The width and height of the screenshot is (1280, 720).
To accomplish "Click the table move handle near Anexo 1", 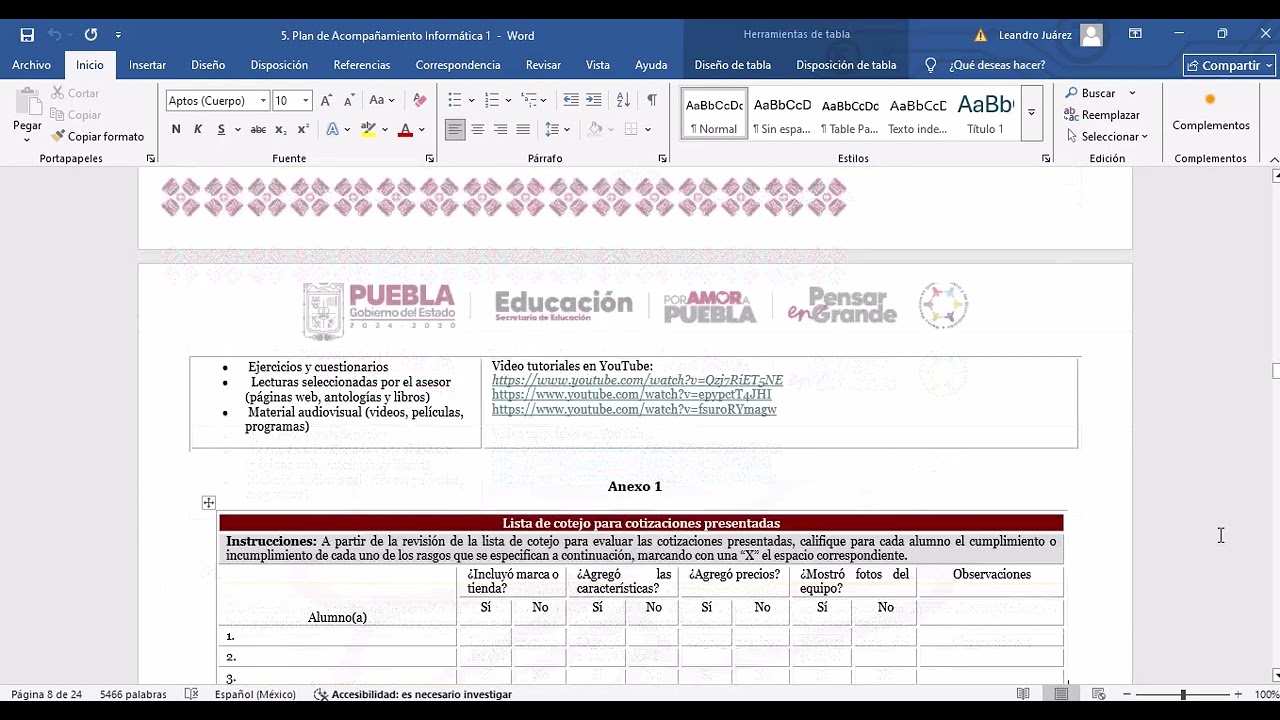I will point(208,503).
